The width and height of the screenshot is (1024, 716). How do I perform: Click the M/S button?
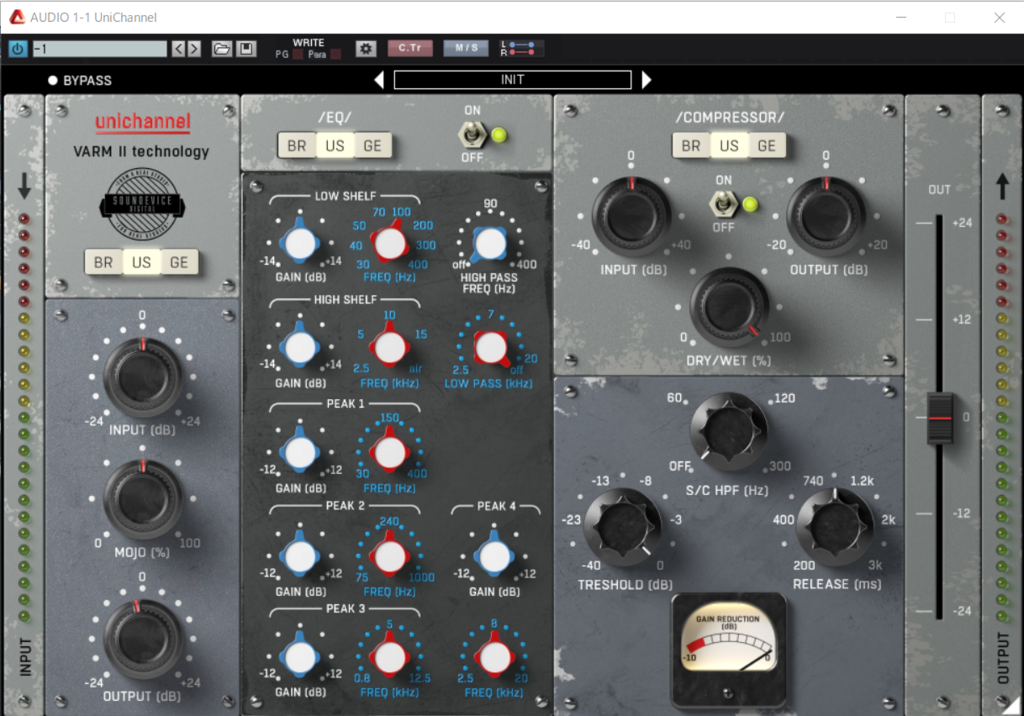tap(466, 48)
